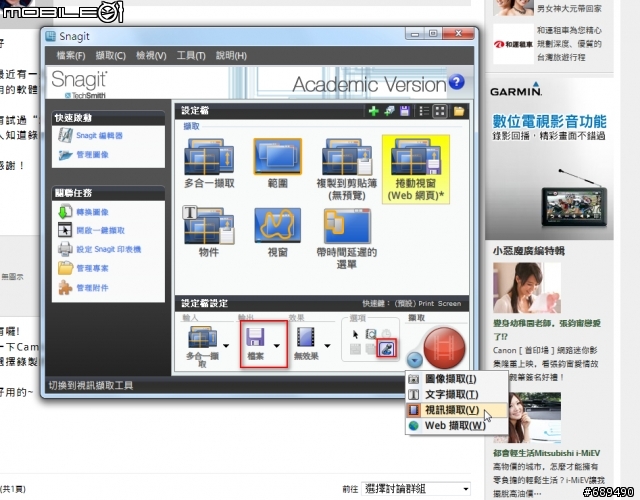The image size is (640, 500).
Task: Click the woman thumbnail under 小惡魔廣編特輯
Action: click(527, 287)
